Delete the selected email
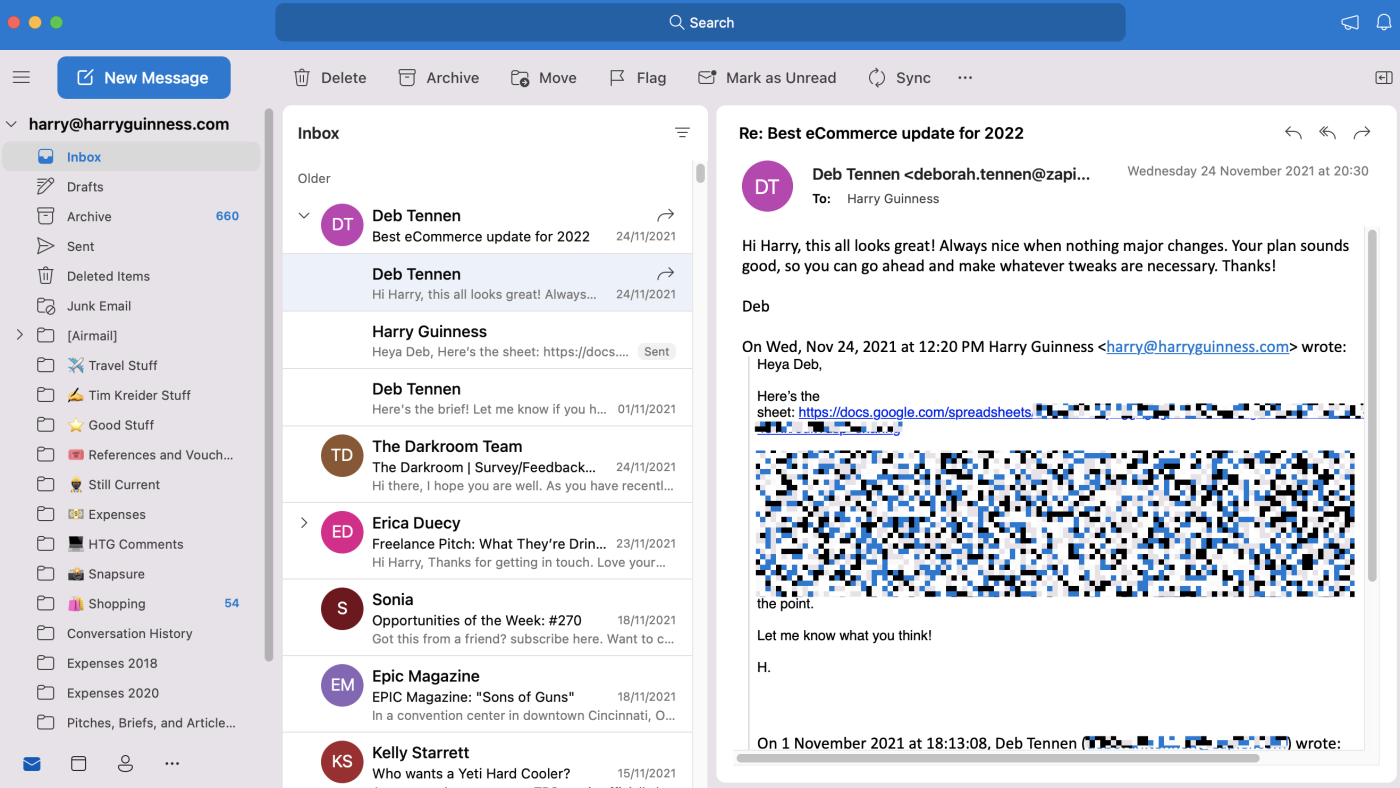Viewport: 1400px width, 788px height. click(x=330, y=77)
